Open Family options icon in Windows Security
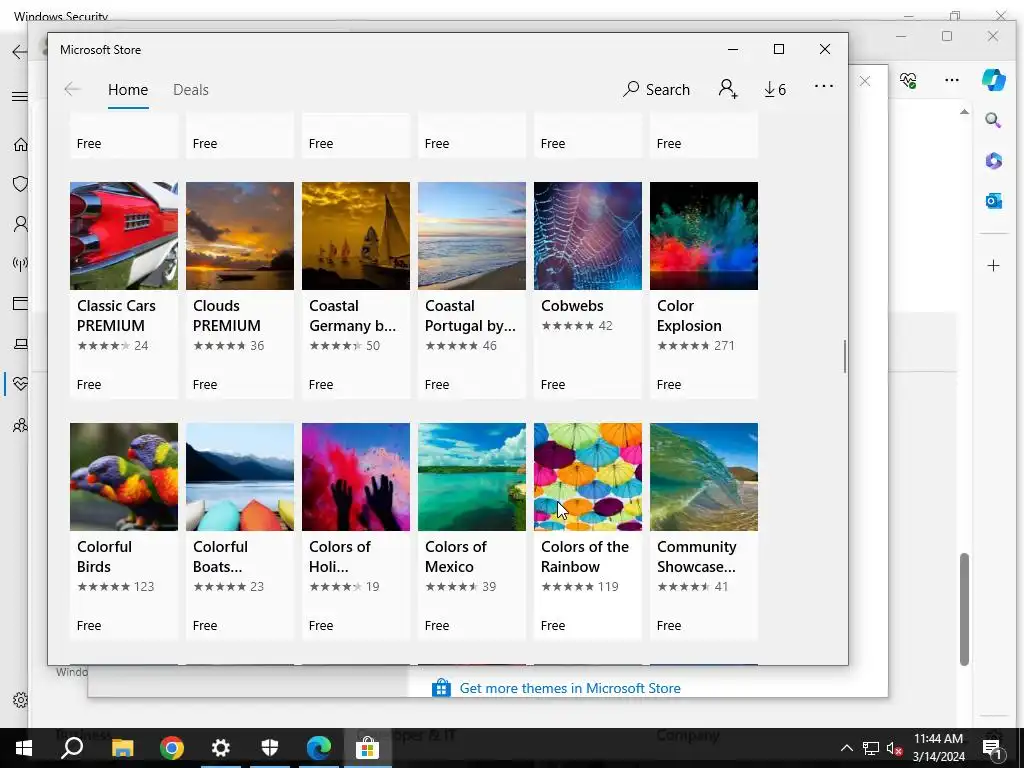1024x768 pixels. (x=20, y=425)
